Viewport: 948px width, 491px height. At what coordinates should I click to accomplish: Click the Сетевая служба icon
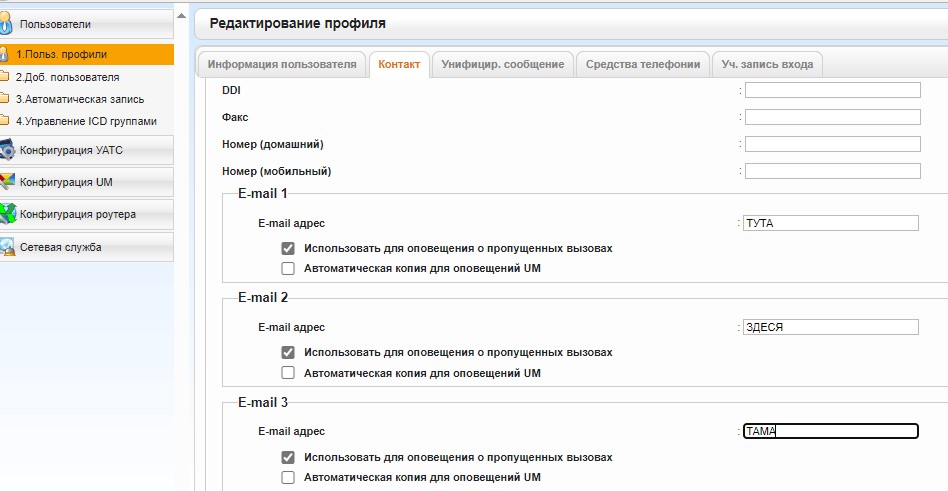coord(7,247)
